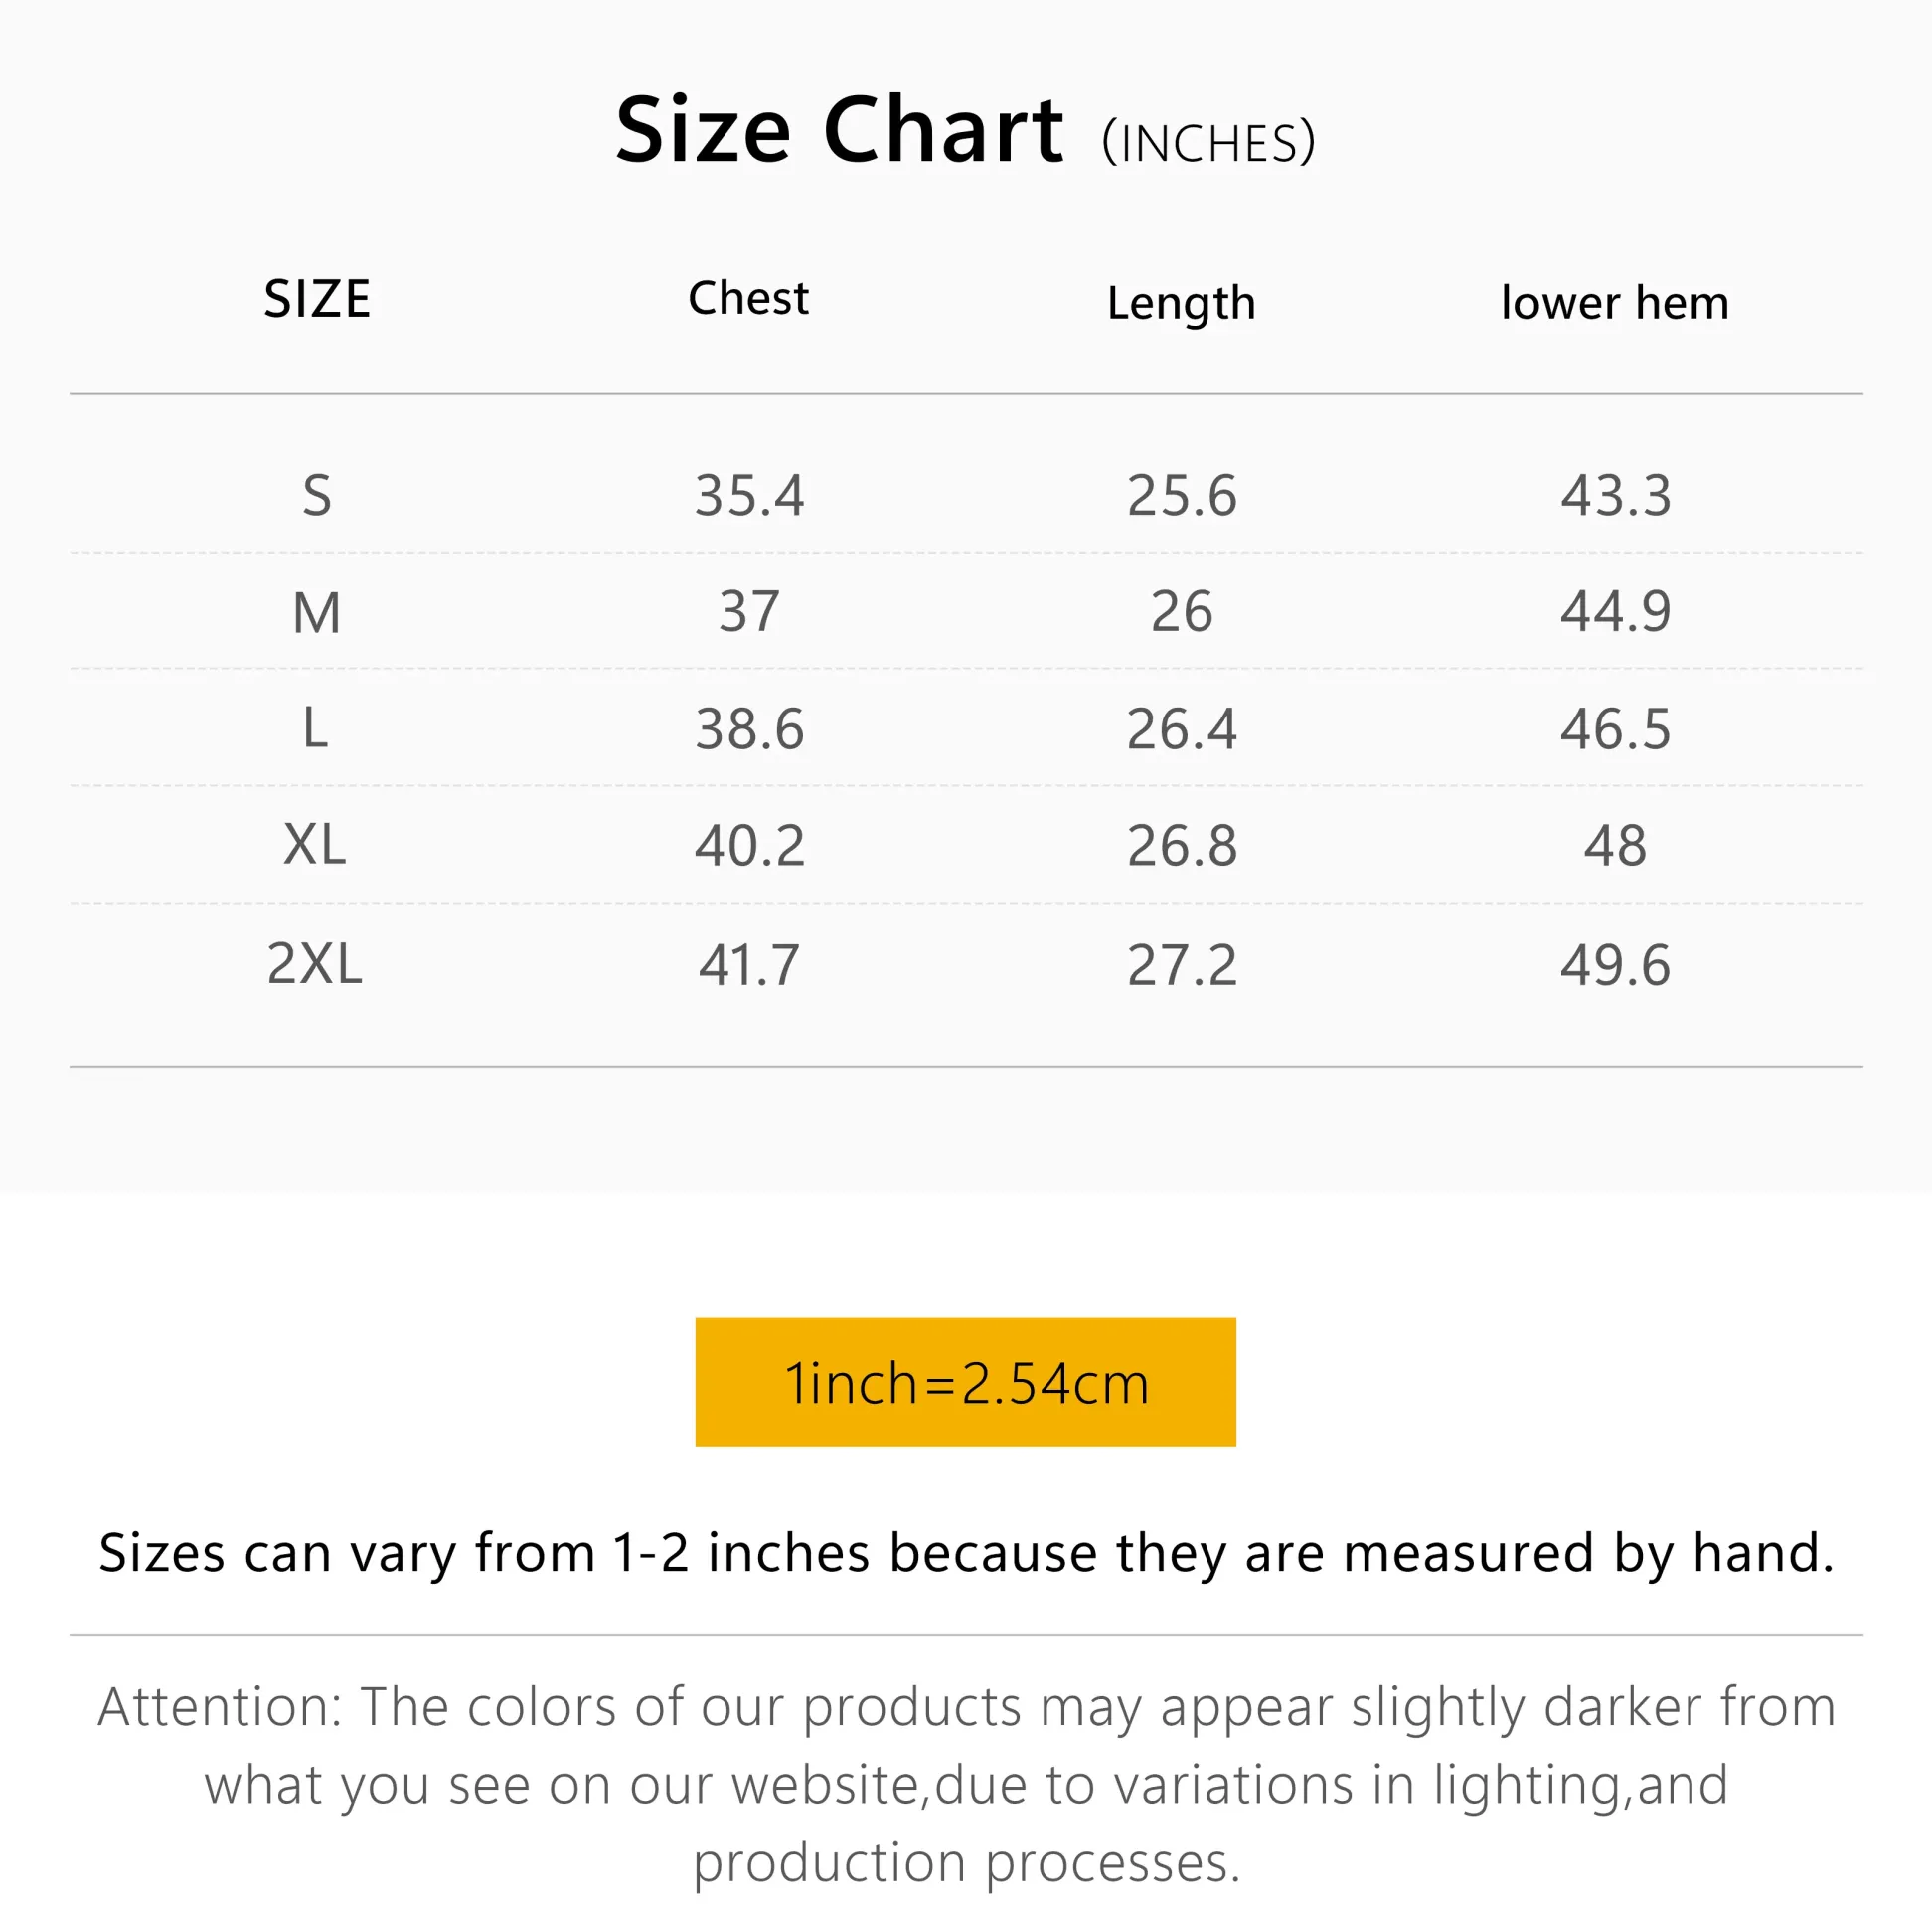Screen dimensions: 1932x1913
Task: Click chest value 35.4 for size S
Action: pos(749,495)
